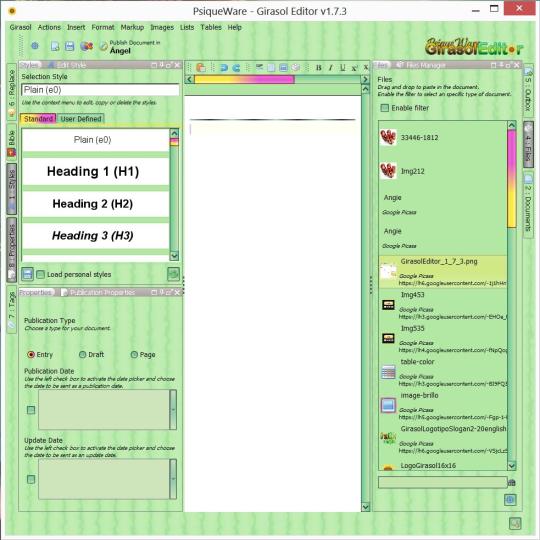
Task: Open the Images menu
Action: (x=162, y=27)
